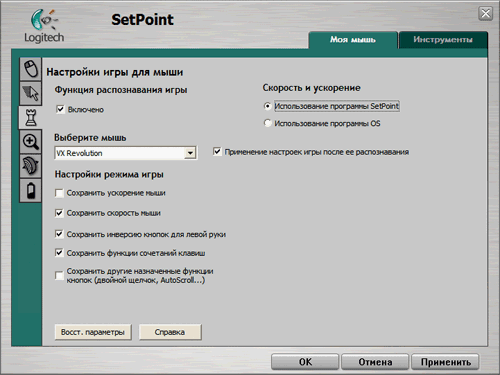500x375 pixels.
Task: Click the Скорость и ускорение heading
Action: coord(312,88)
